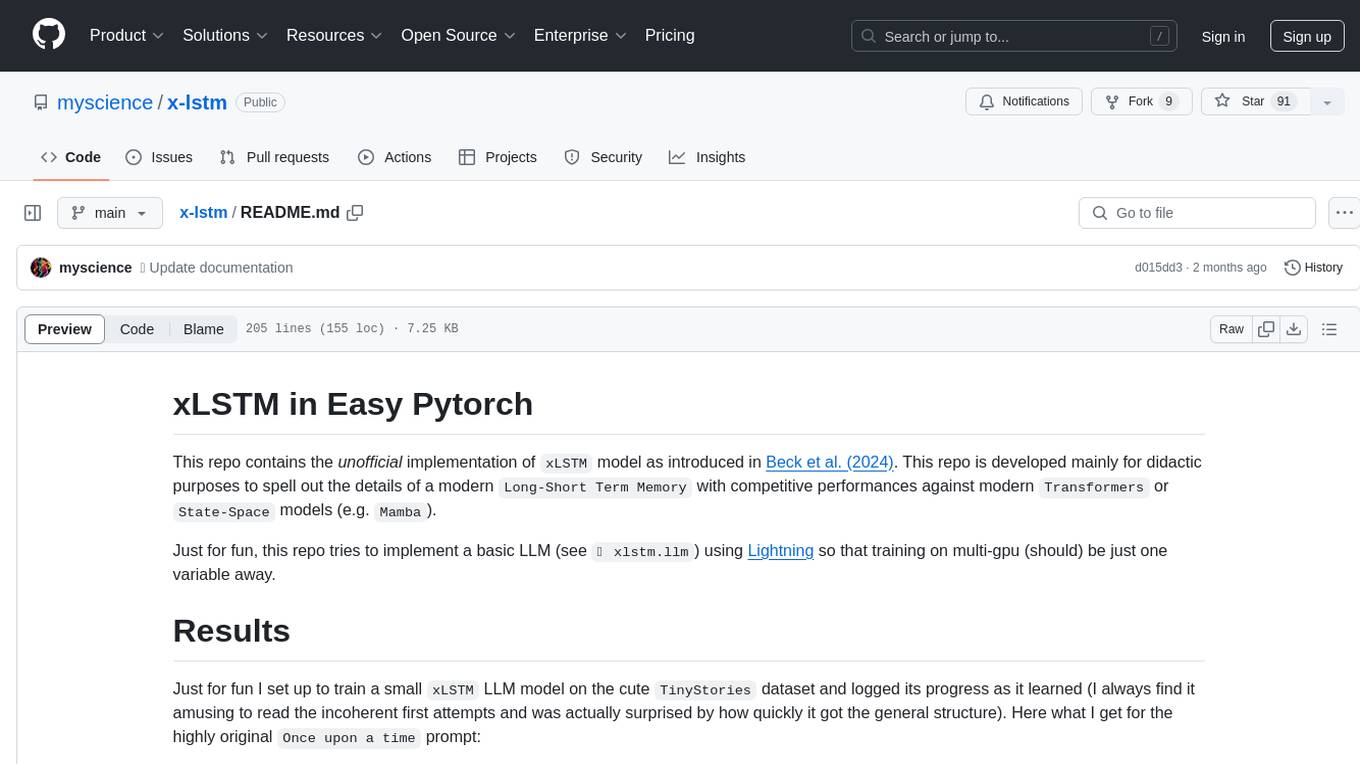Open the document outline icon

(1329, 329)
